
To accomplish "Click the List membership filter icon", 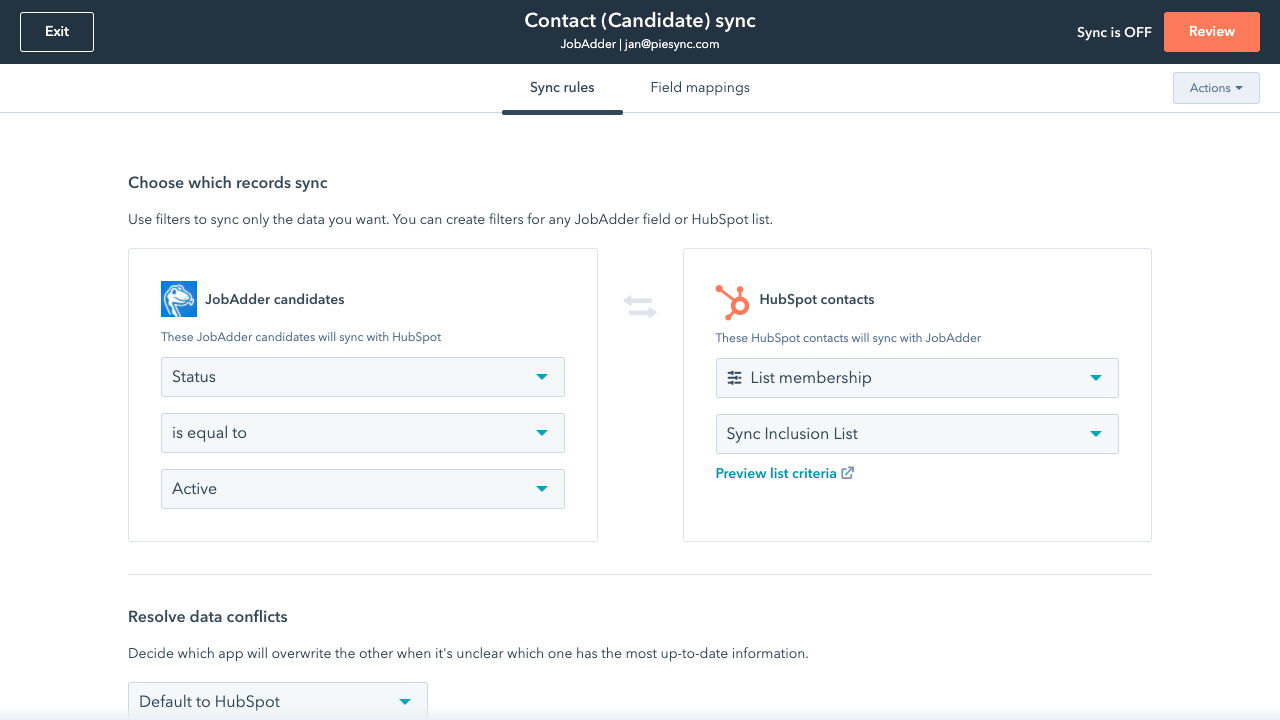I will coord(734,378).
